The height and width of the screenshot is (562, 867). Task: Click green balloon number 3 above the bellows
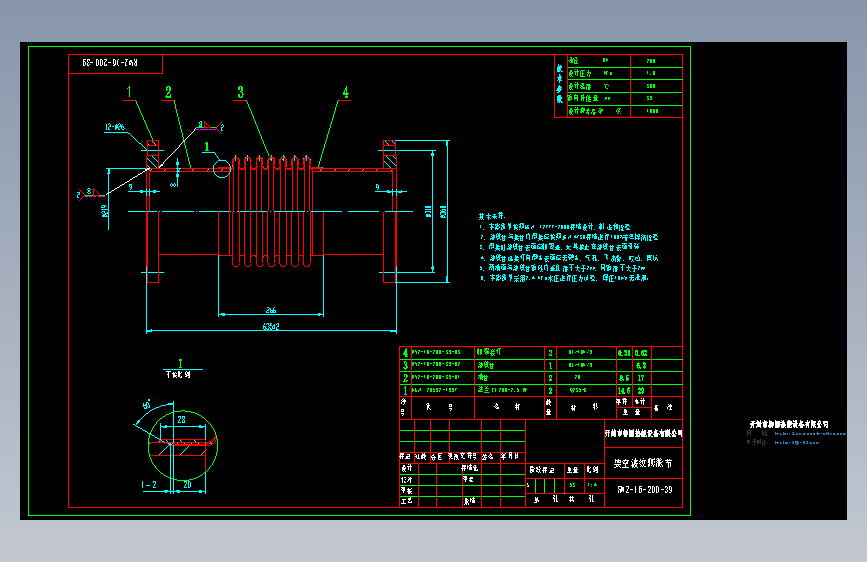click(x=241, y=92)
